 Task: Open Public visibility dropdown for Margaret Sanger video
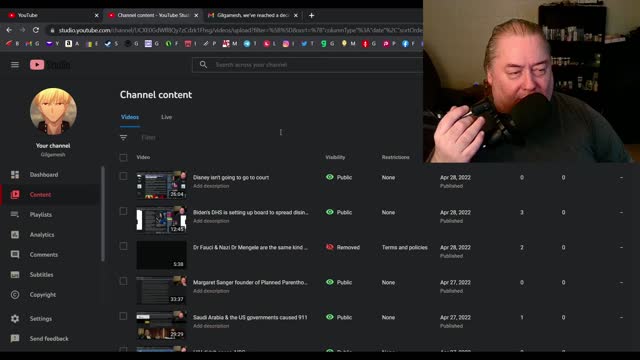point(339,282)
